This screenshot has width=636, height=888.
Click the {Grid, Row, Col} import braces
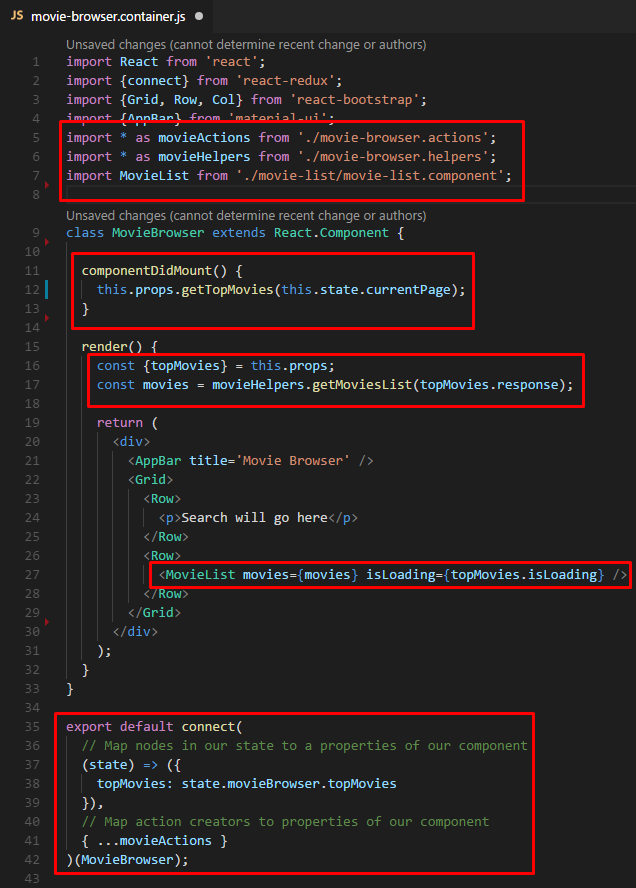coord(181,100)
